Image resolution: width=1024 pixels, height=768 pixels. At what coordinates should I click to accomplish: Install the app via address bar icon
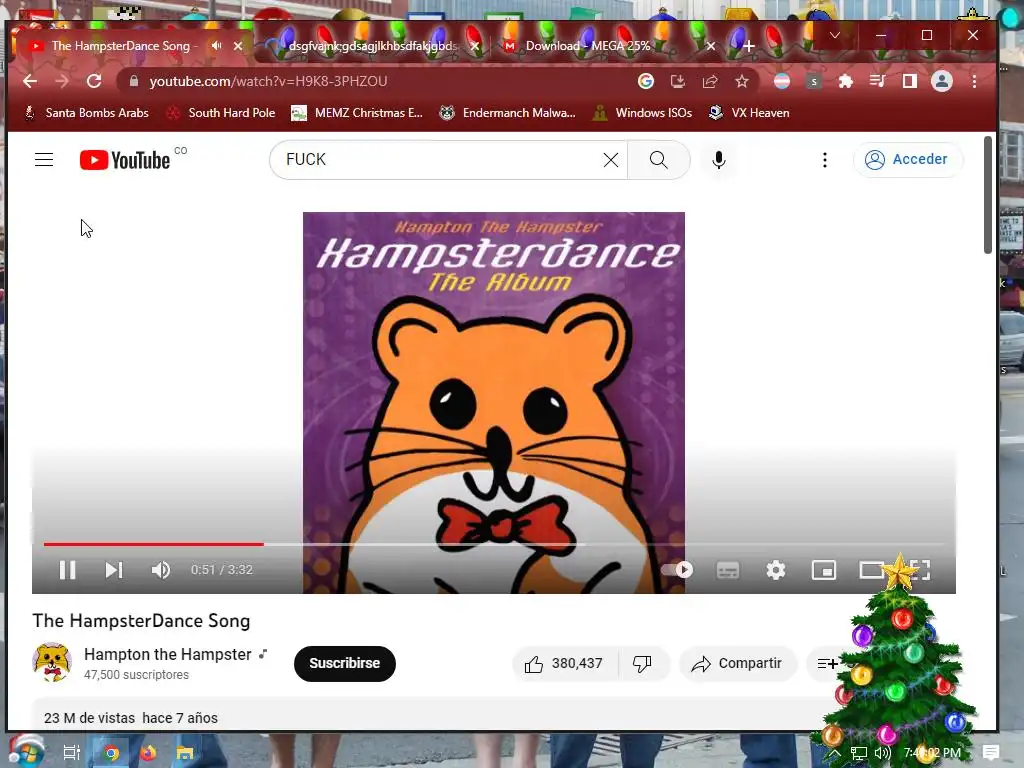678,81
